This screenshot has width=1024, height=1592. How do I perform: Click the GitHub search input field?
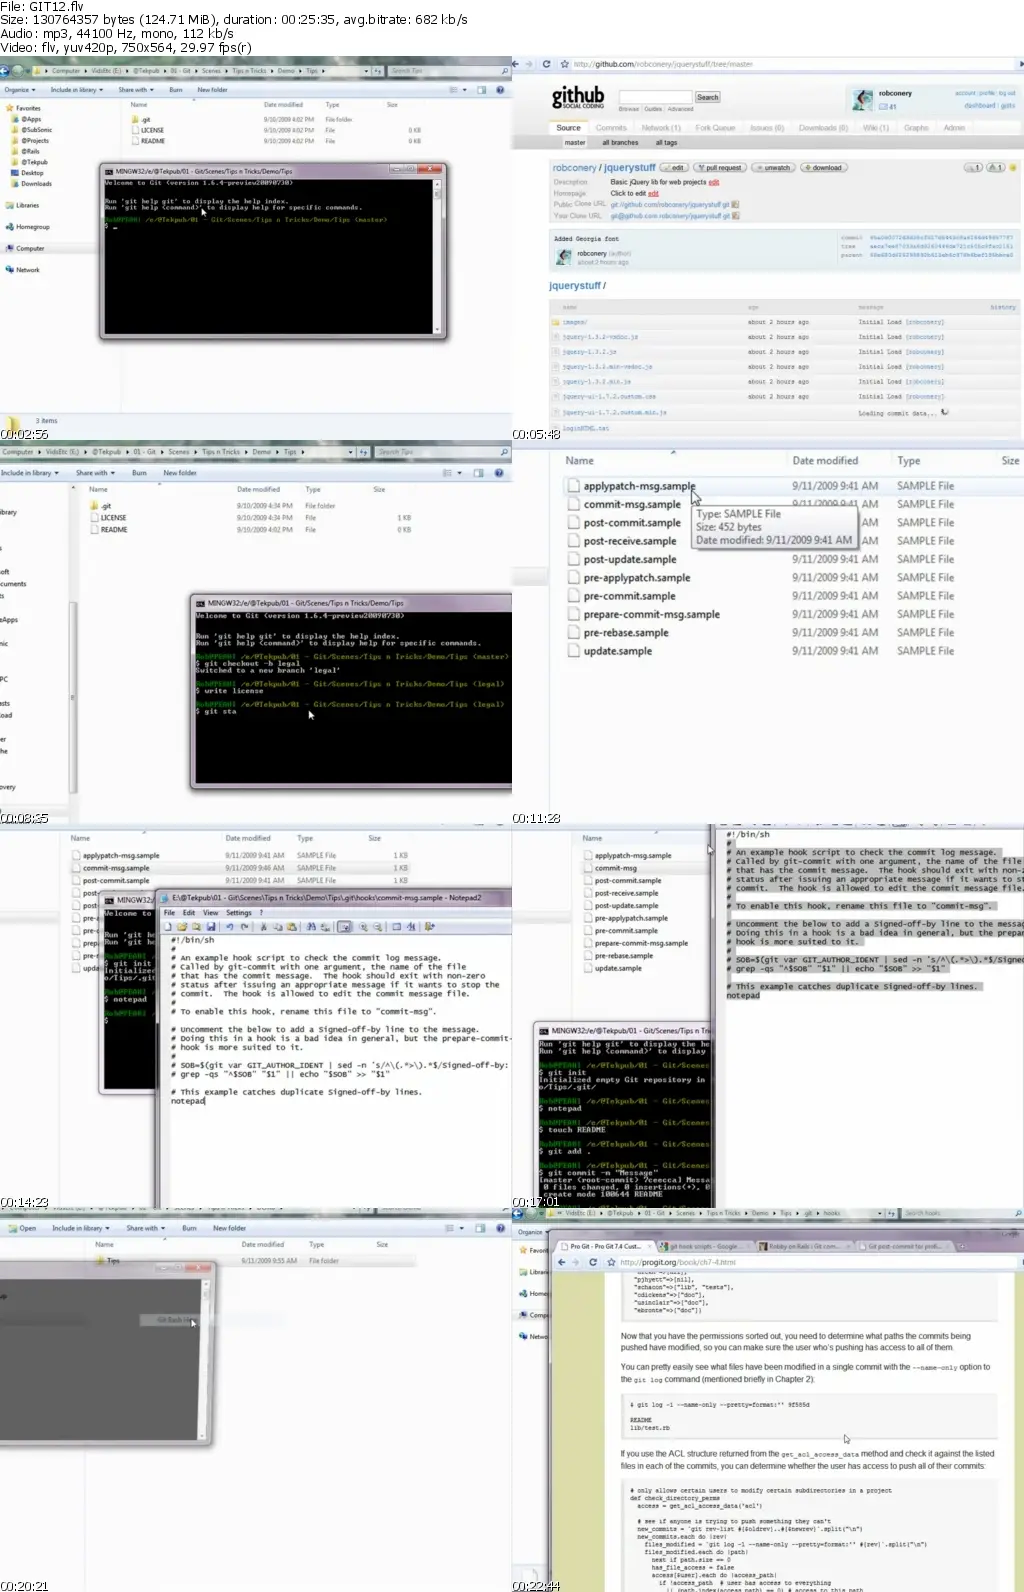click(655, 97)
